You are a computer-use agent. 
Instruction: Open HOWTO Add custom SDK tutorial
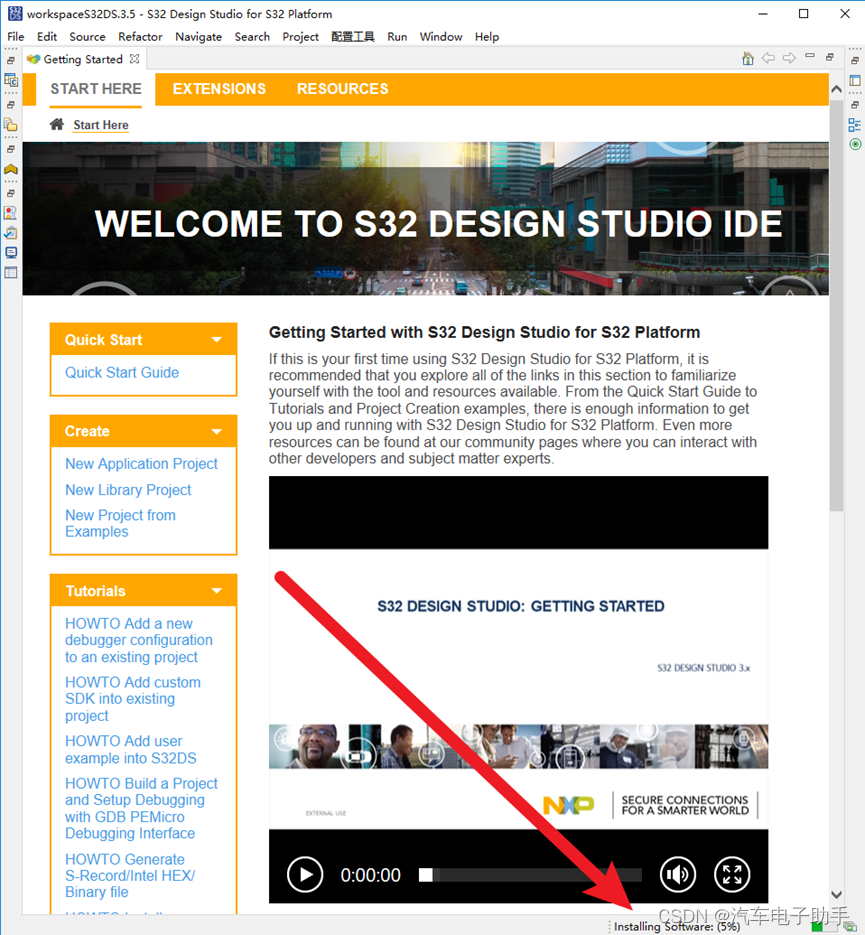(x=133, y=698)
